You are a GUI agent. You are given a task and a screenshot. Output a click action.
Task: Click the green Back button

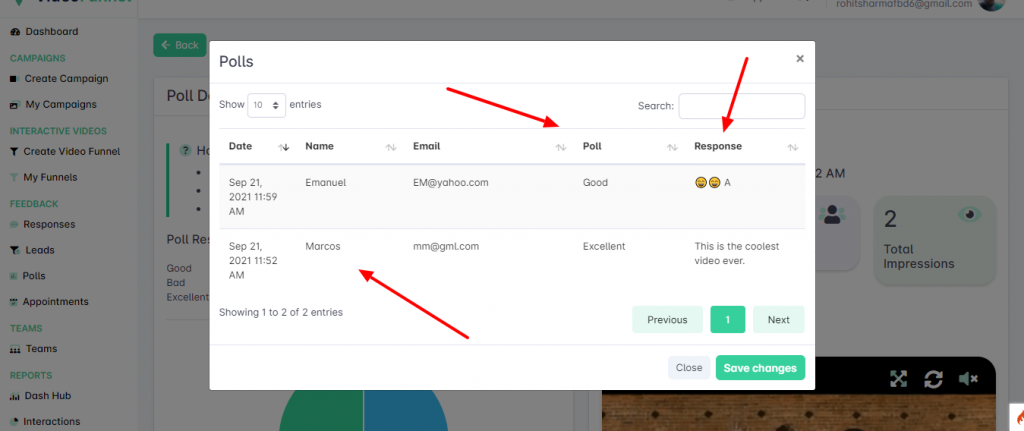click(180, 45)
